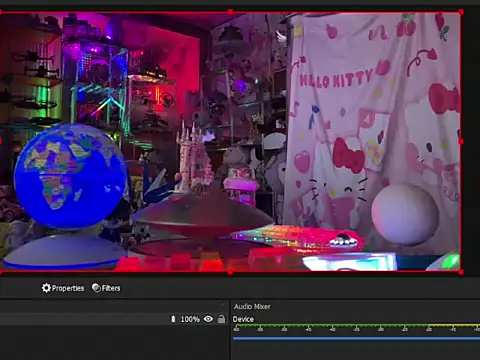Toggle the source visibility eye icon

[208, 319]
